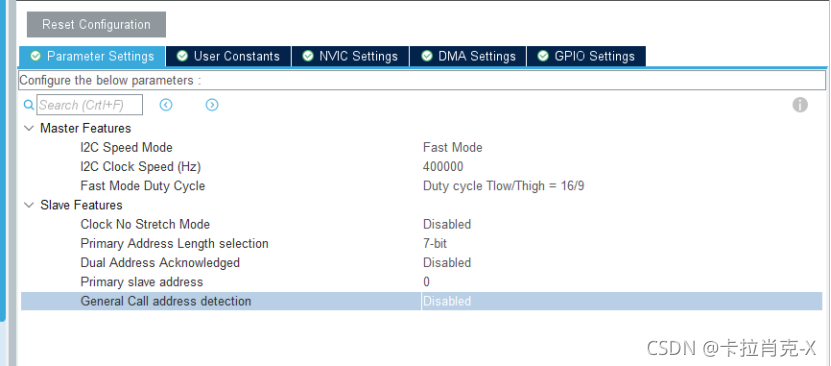The image size is (831, 366).
Task: Open the info icon at right
Action: pos(800,105)
